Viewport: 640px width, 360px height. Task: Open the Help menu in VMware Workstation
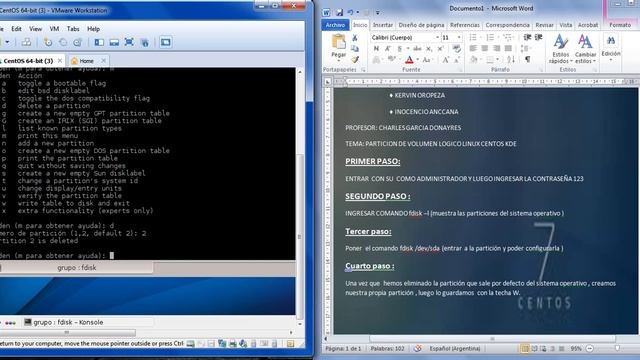[x=93, y=29]
